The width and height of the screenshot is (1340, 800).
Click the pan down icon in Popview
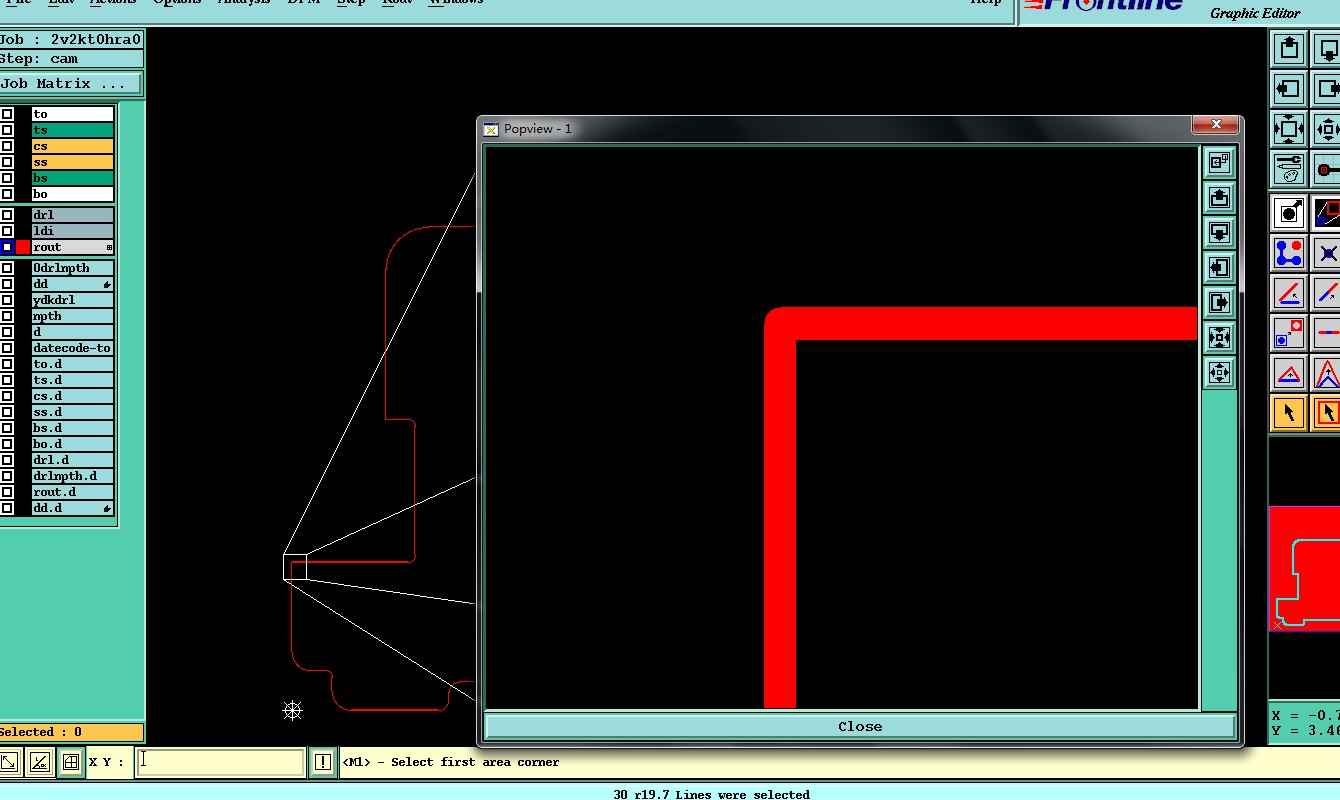click(1219, 232)
